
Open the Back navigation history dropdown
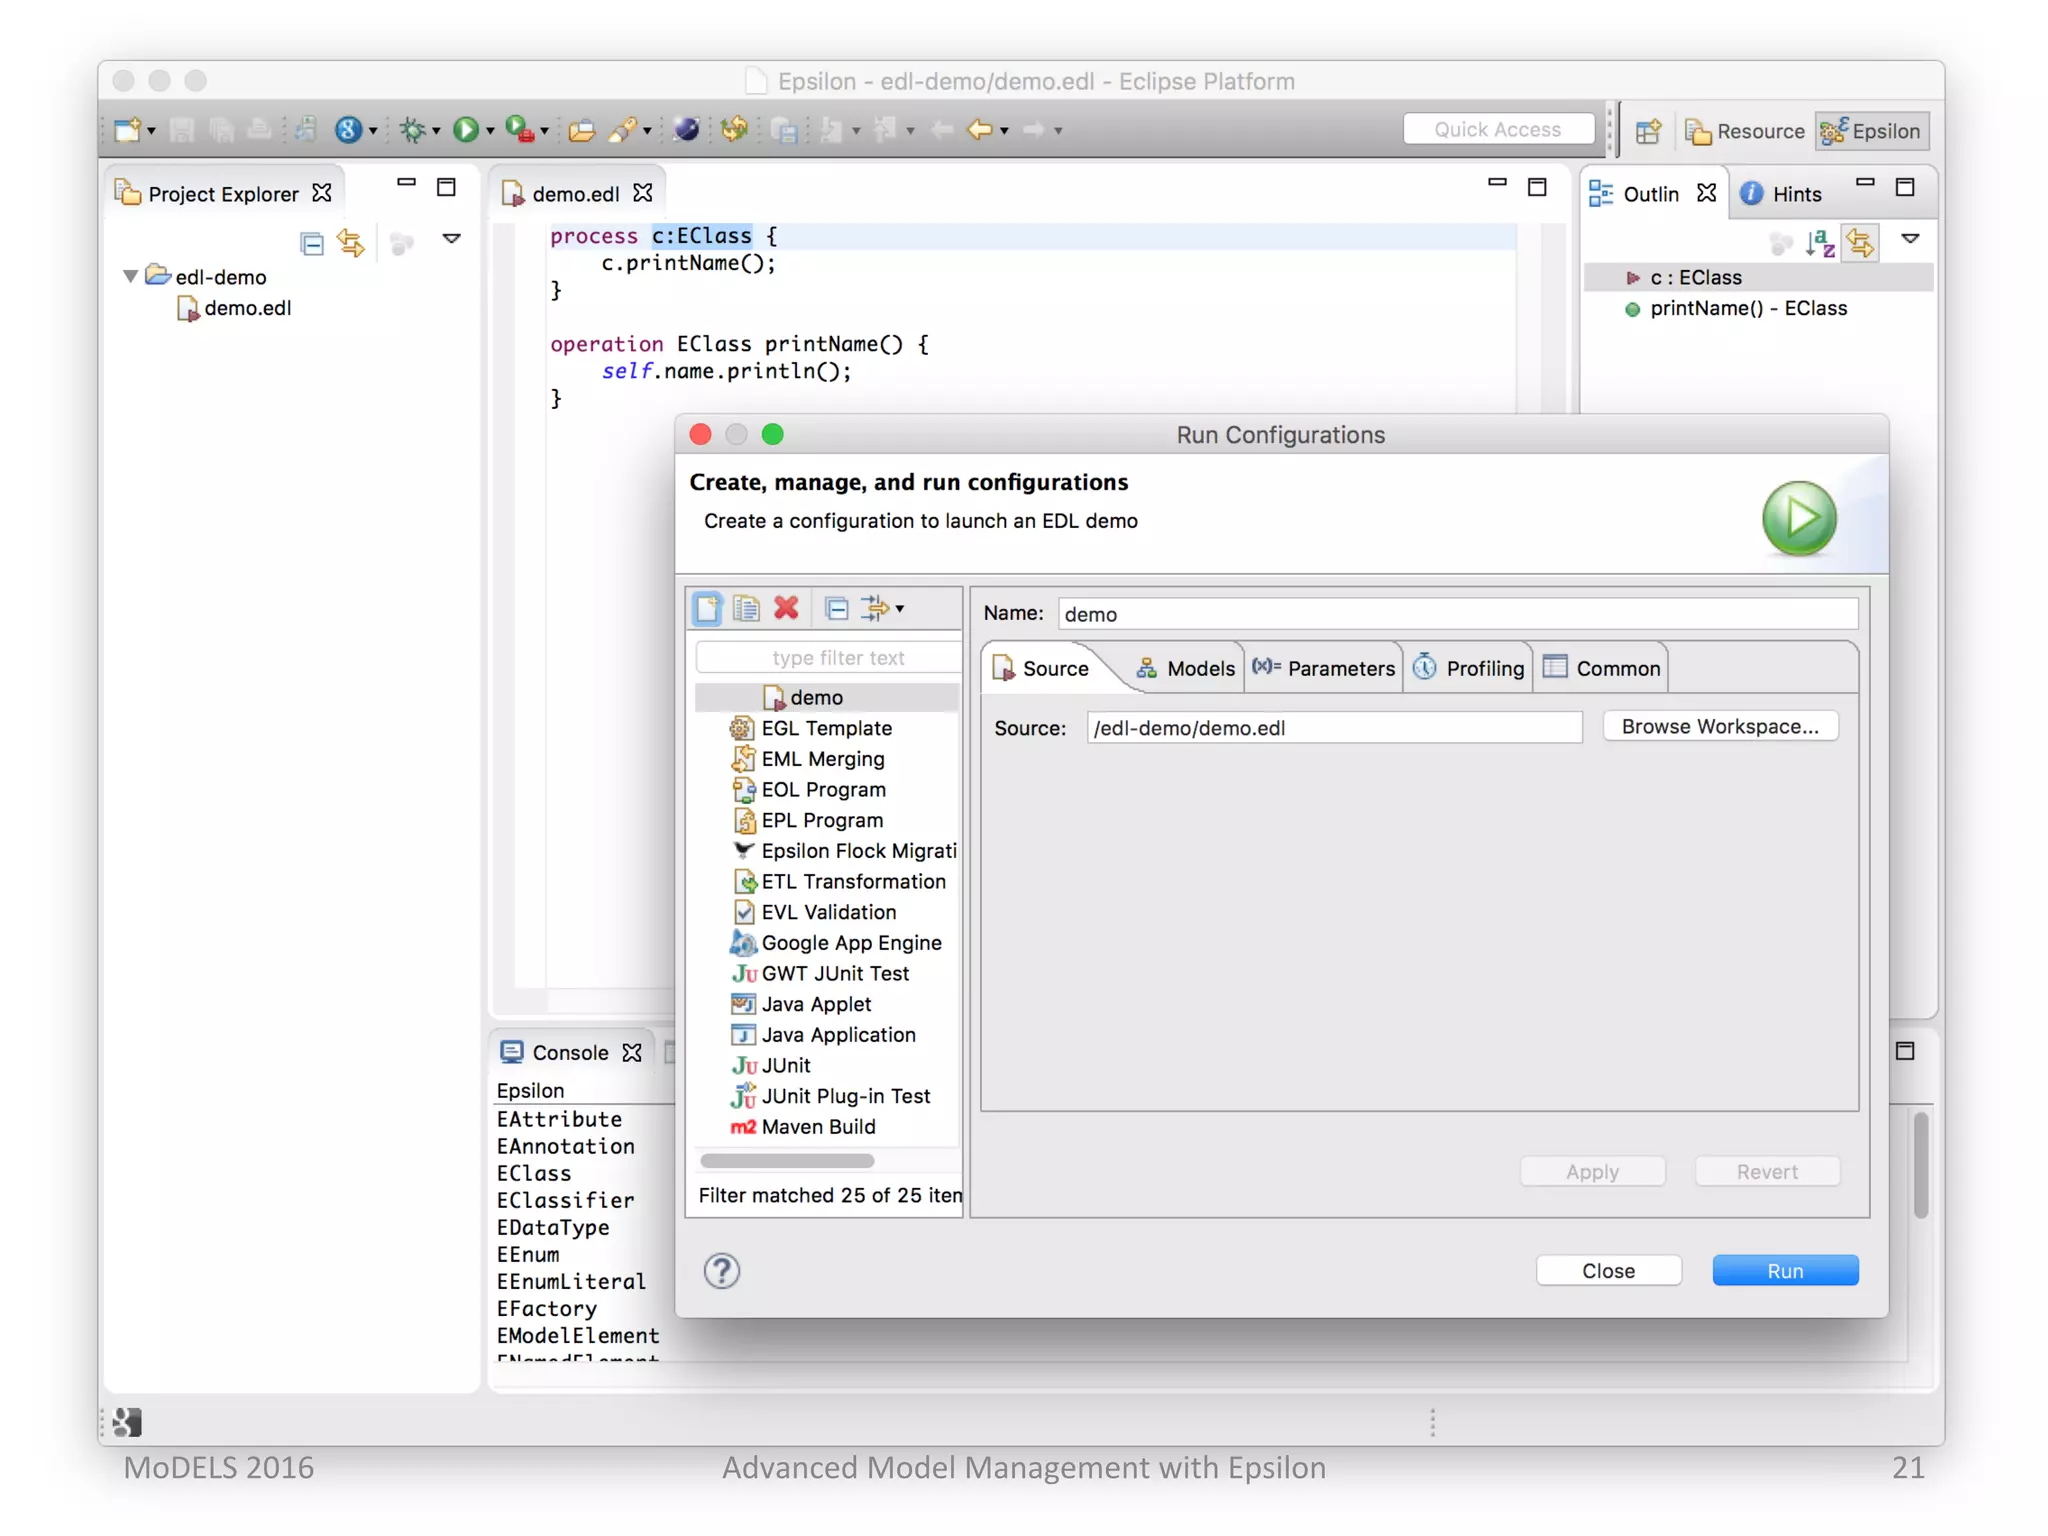[1004, 131]
